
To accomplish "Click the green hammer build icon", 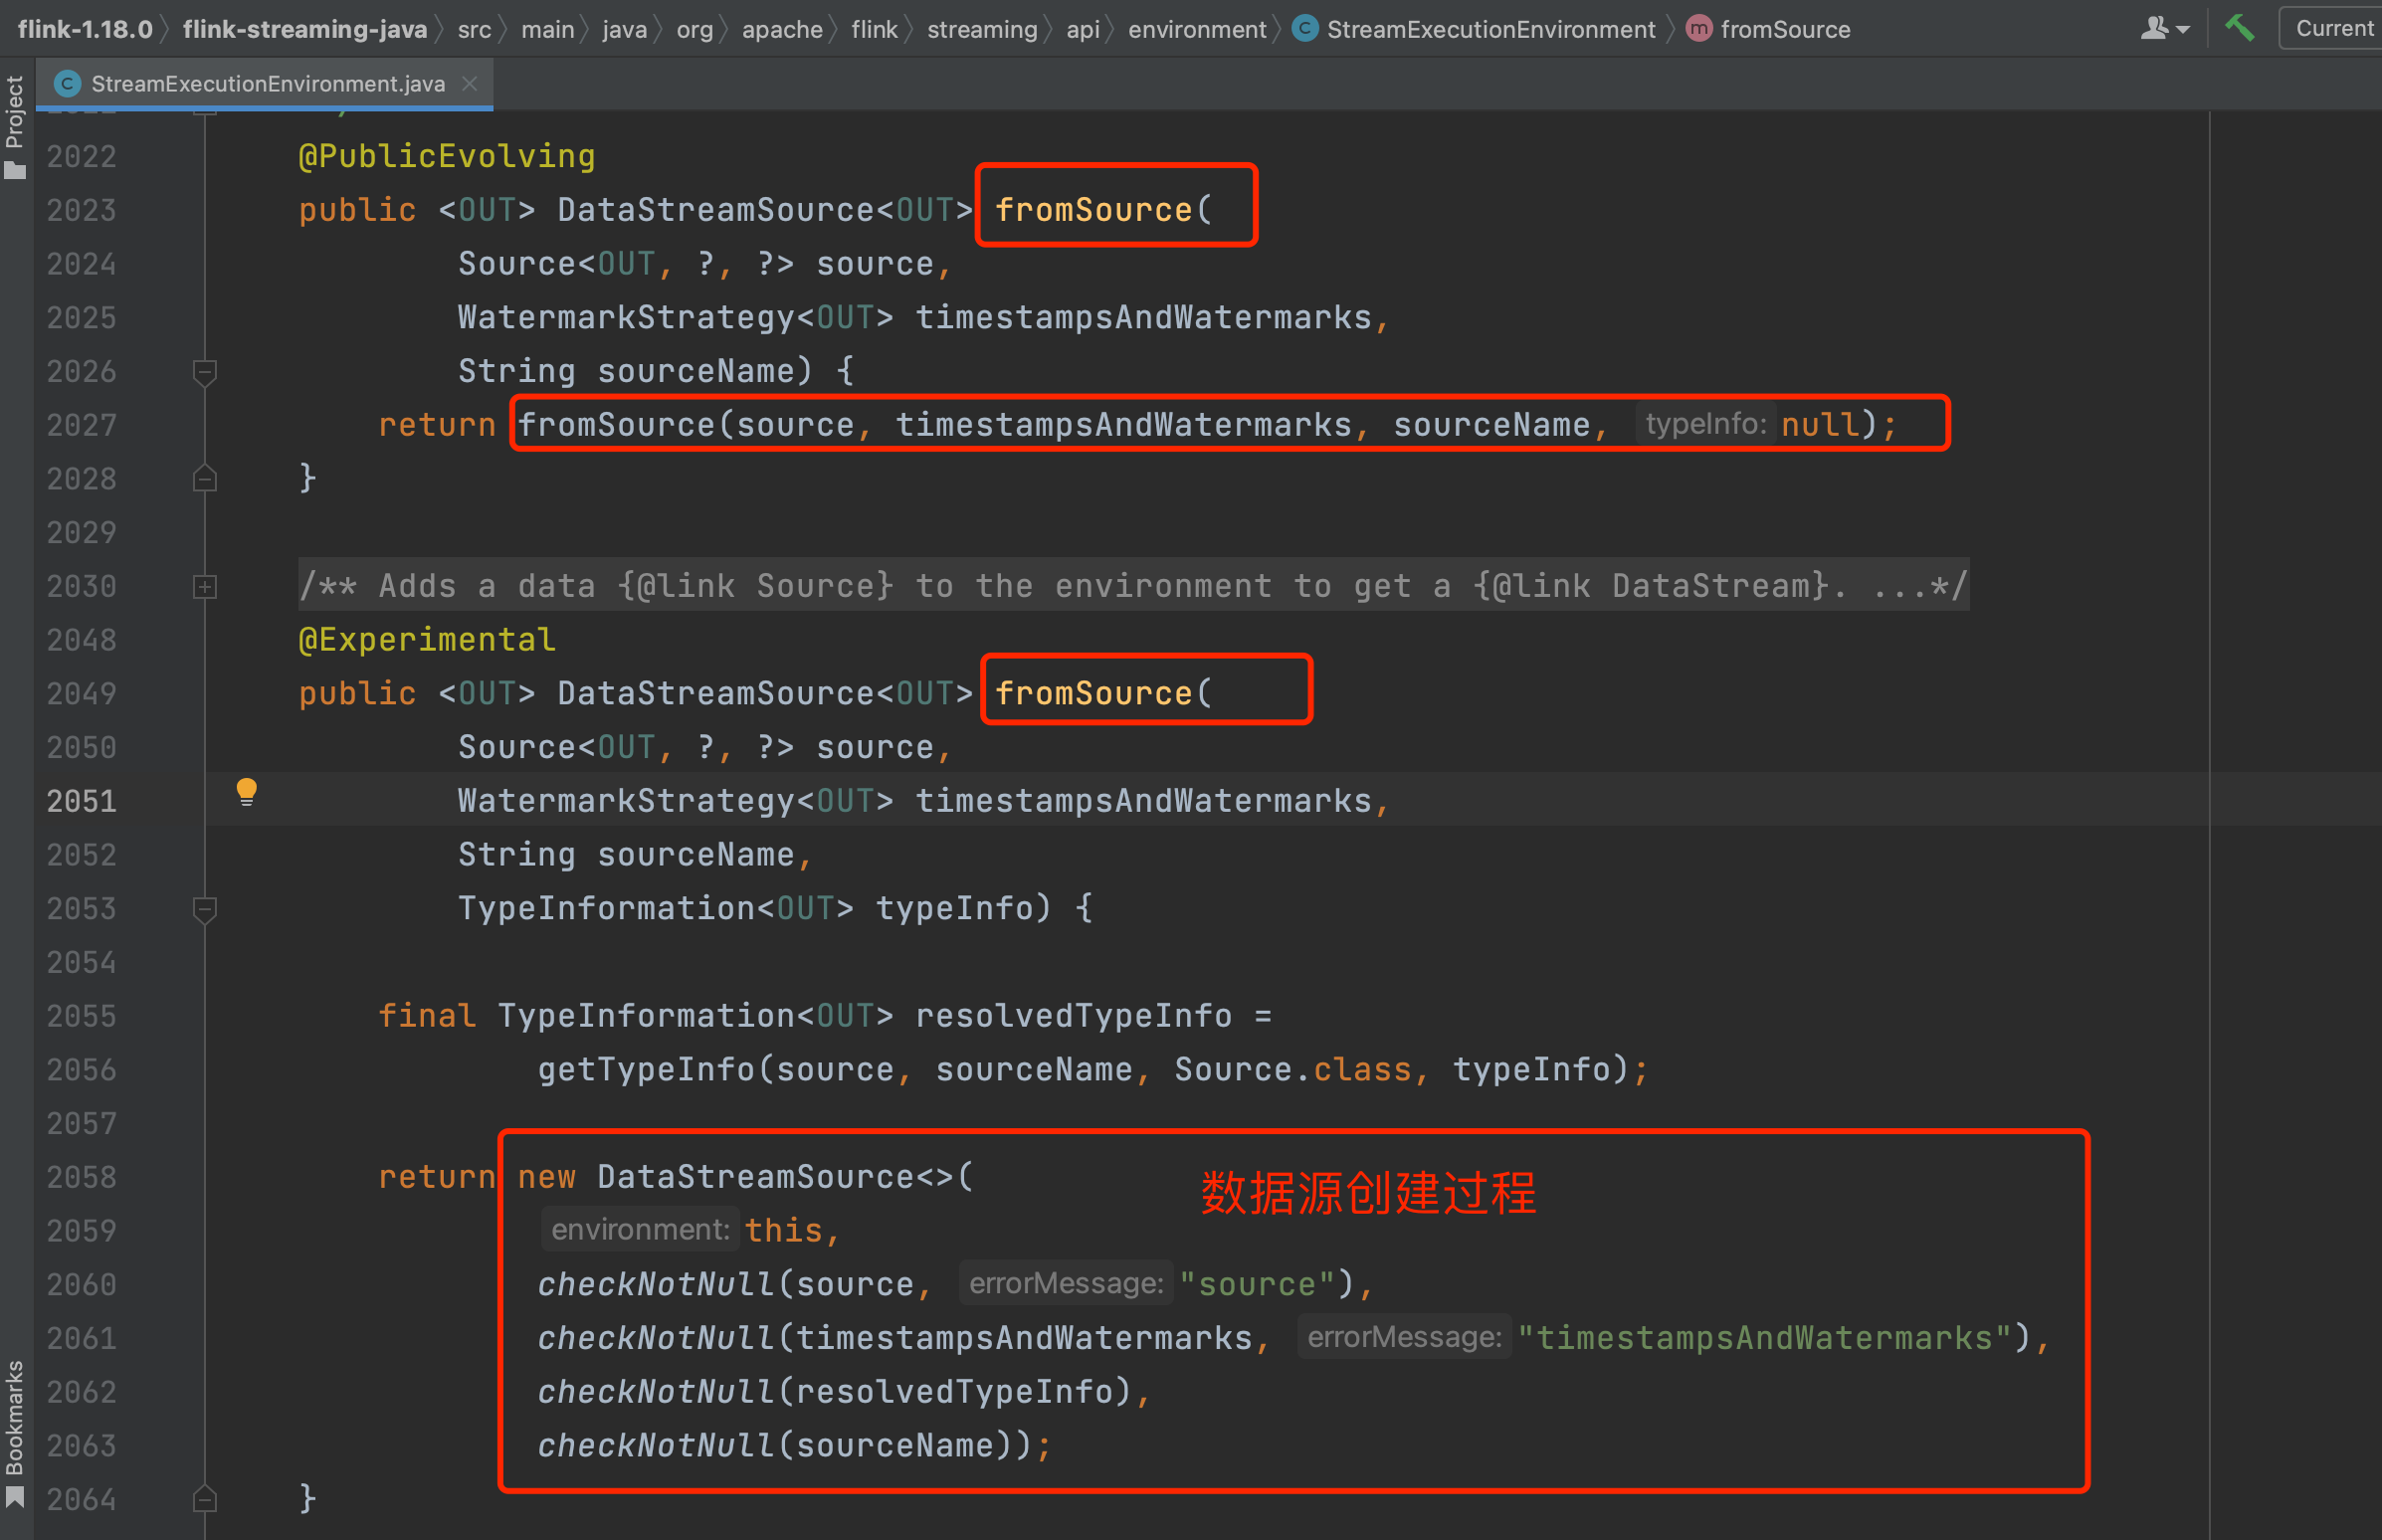I will tap(2238, 28).
